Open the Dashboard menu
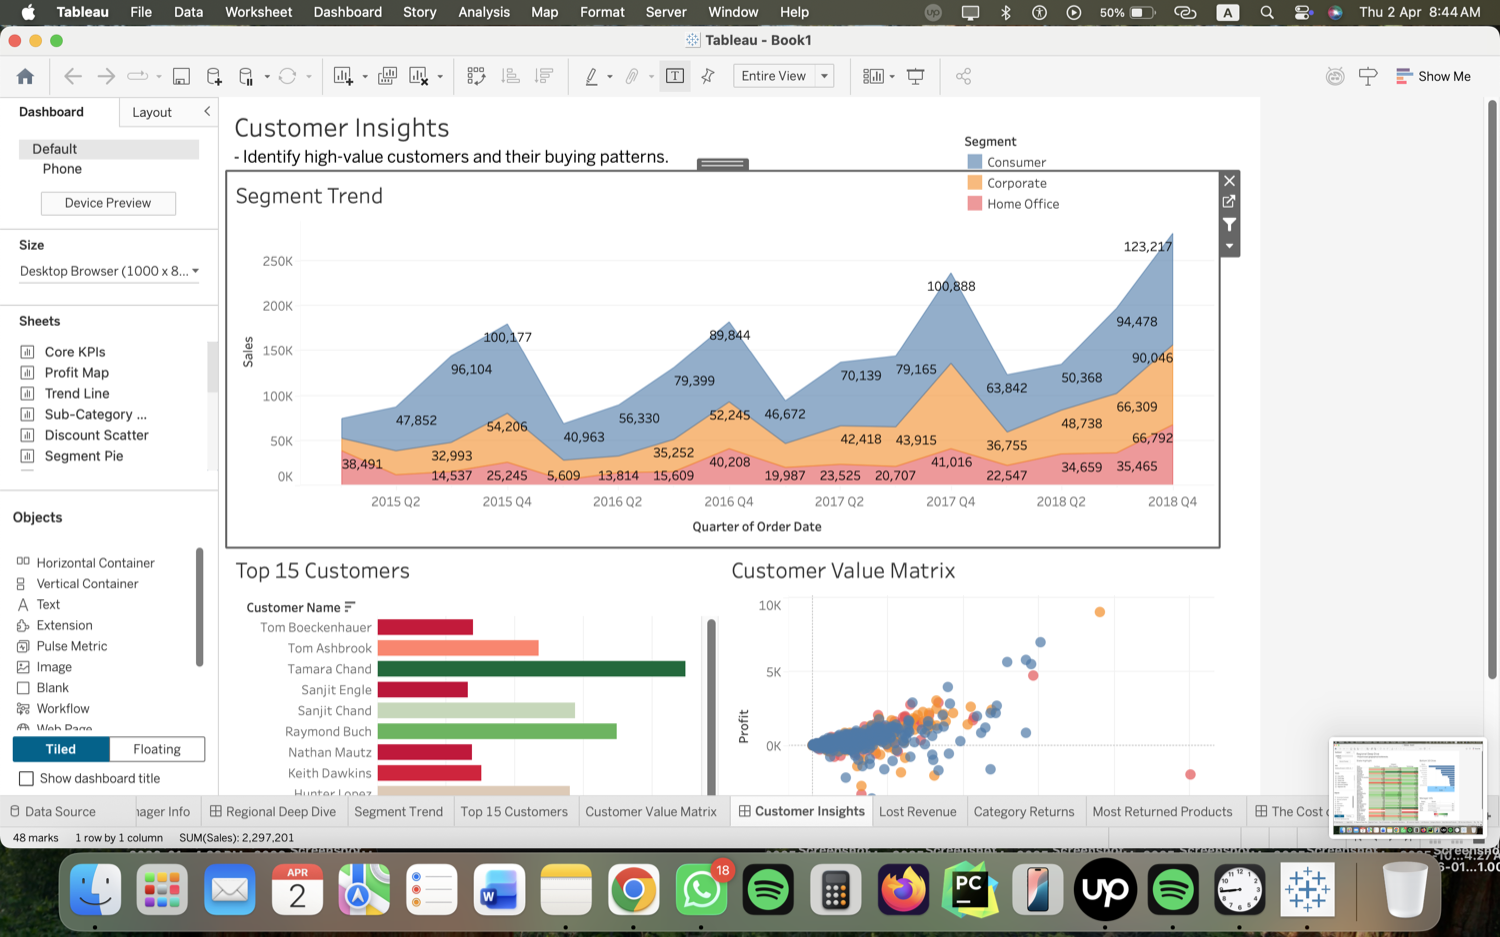 [x=347, y=12]
